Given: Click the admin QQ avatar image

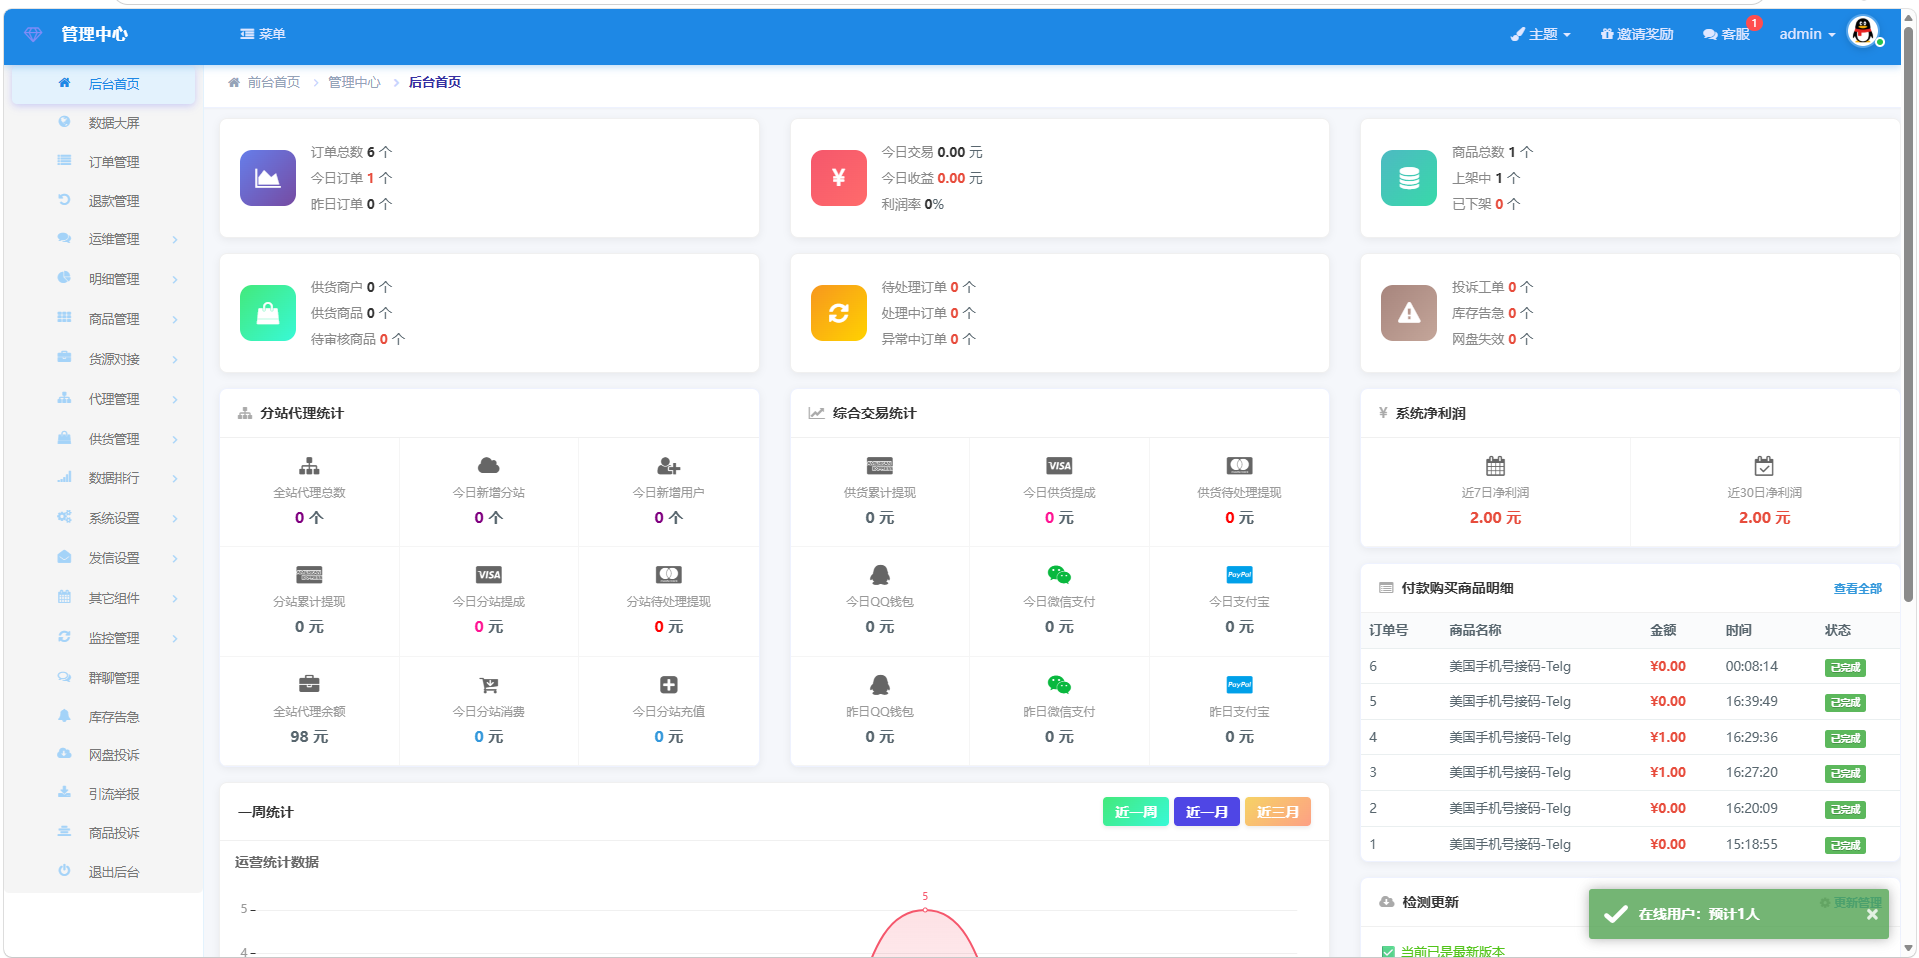Looking at the screenshot, I should [x=1863, y=32].
